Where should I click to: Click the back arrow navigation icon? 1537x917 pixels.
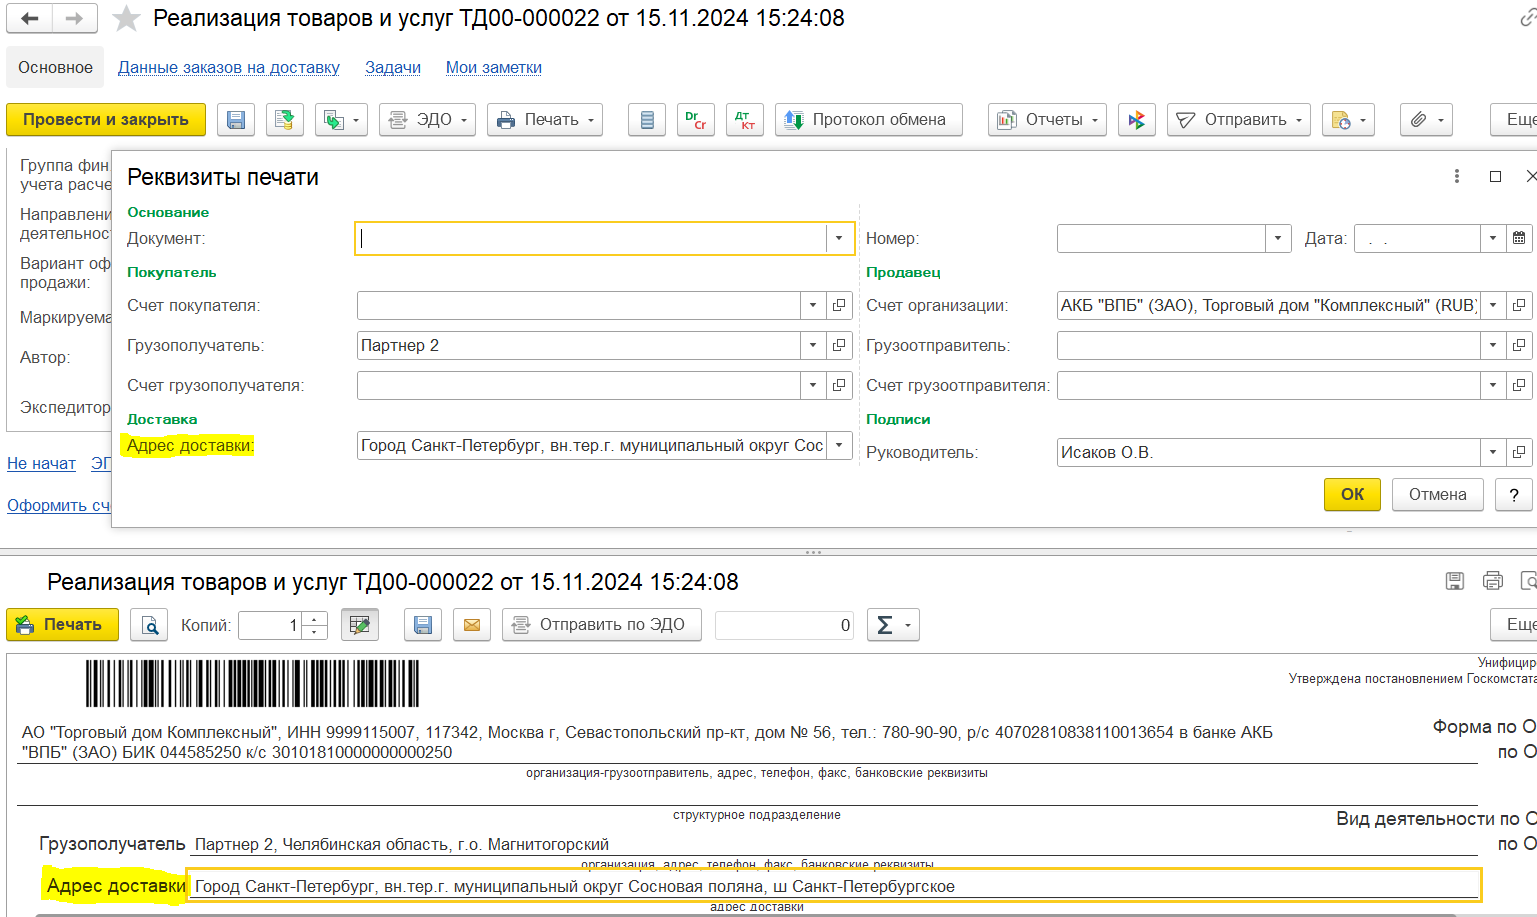pos(30,19)
